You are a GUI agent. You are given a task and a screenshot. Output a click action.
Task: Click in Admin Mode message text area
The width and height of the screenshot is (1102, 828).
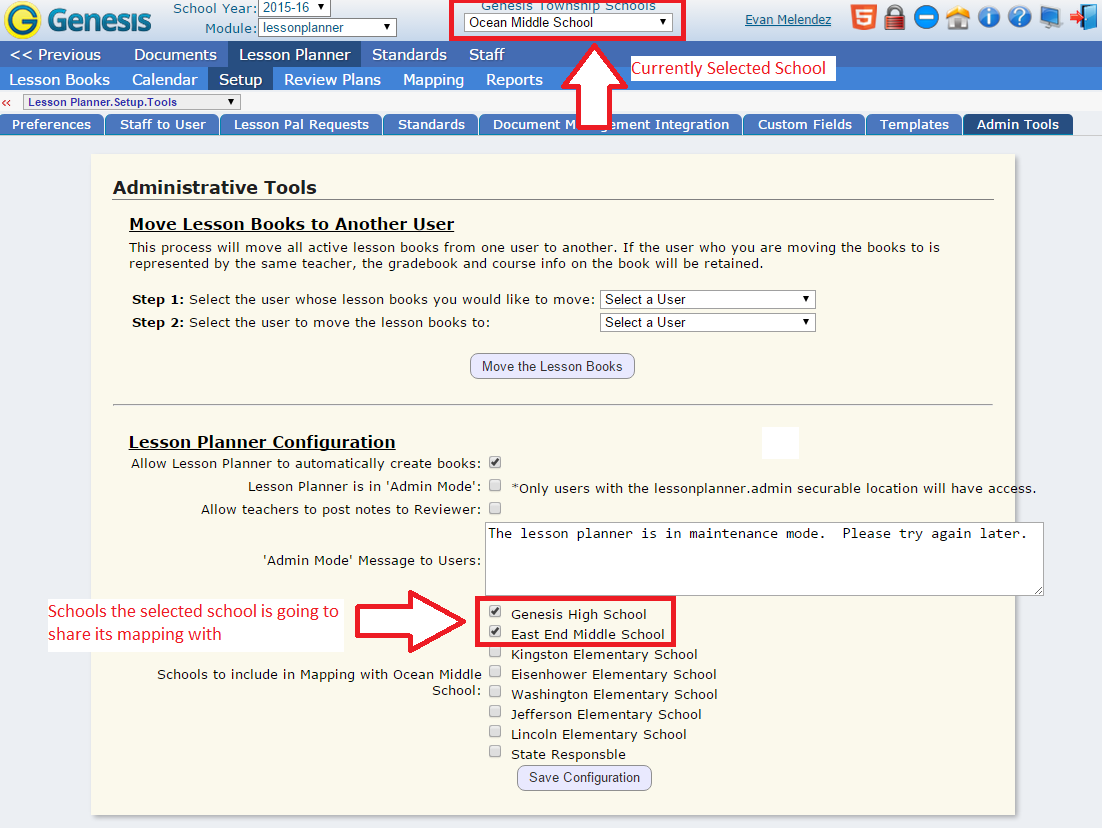[x=764, y=559]
